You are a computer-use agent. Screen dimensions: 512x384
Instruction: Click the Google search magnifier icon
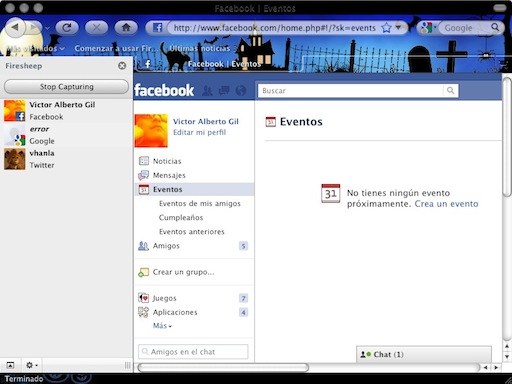[x=495, y=27]
